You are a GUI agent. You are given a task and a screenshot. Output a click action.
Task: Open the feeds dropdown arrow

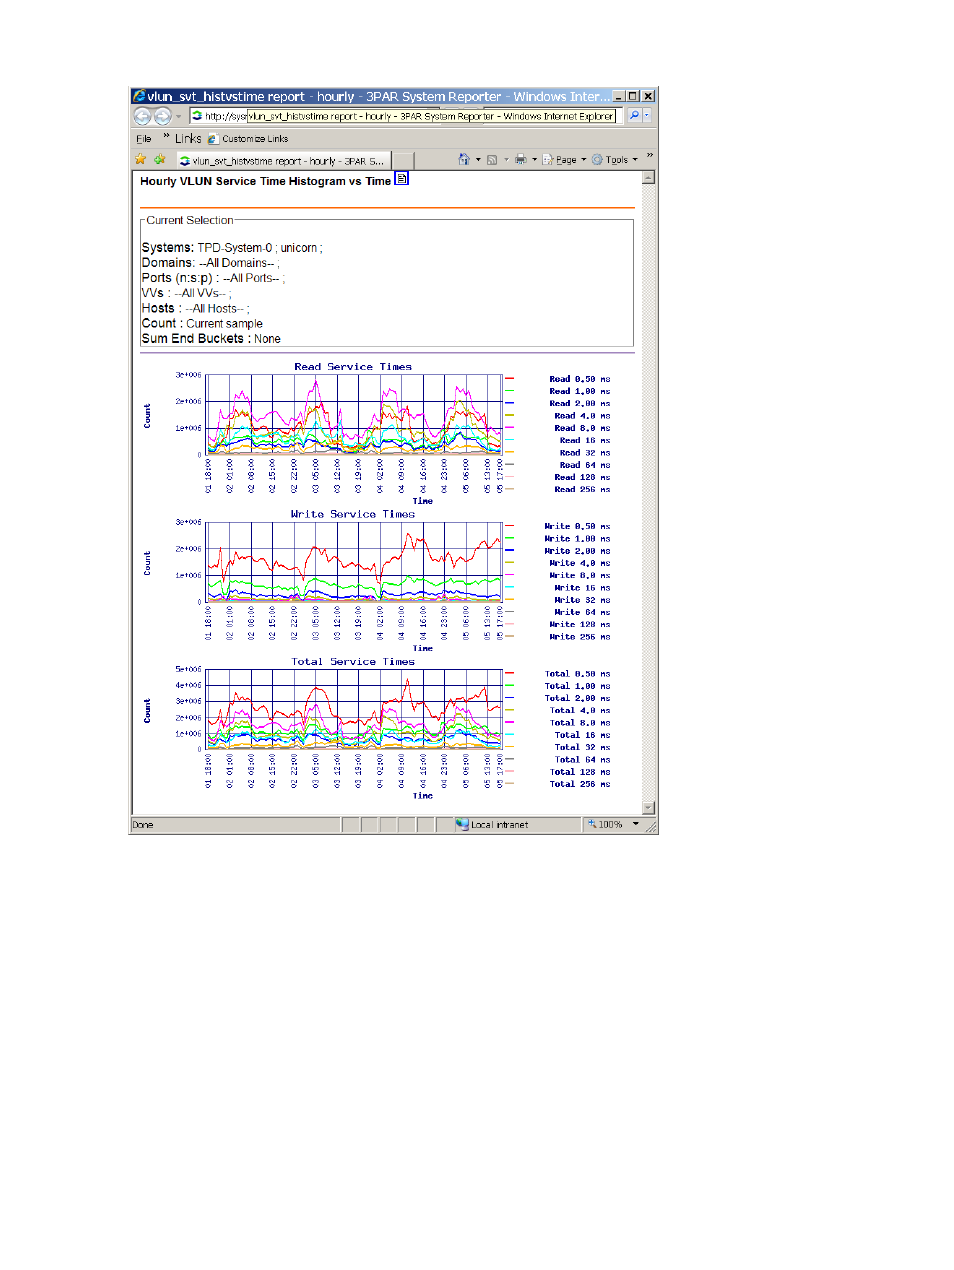(506, 160)
